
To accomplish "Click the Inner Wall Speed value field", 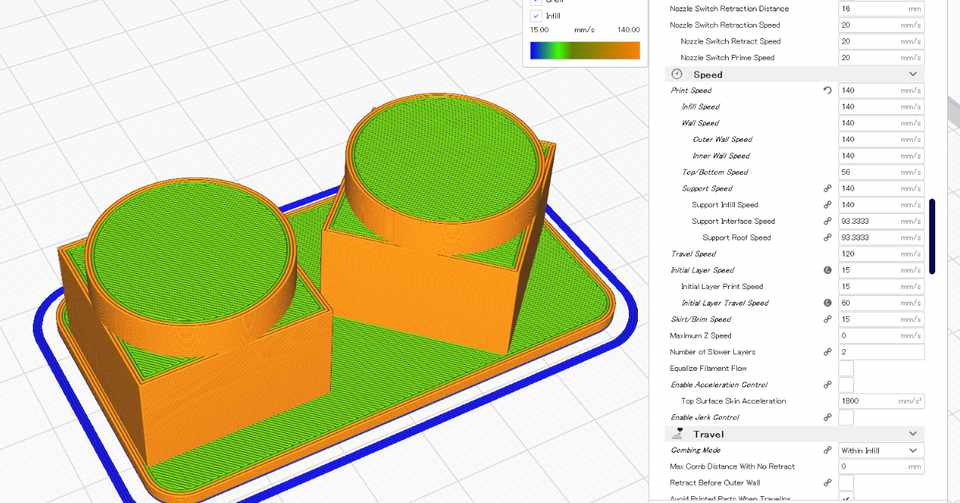I will [x=881, y=156].
